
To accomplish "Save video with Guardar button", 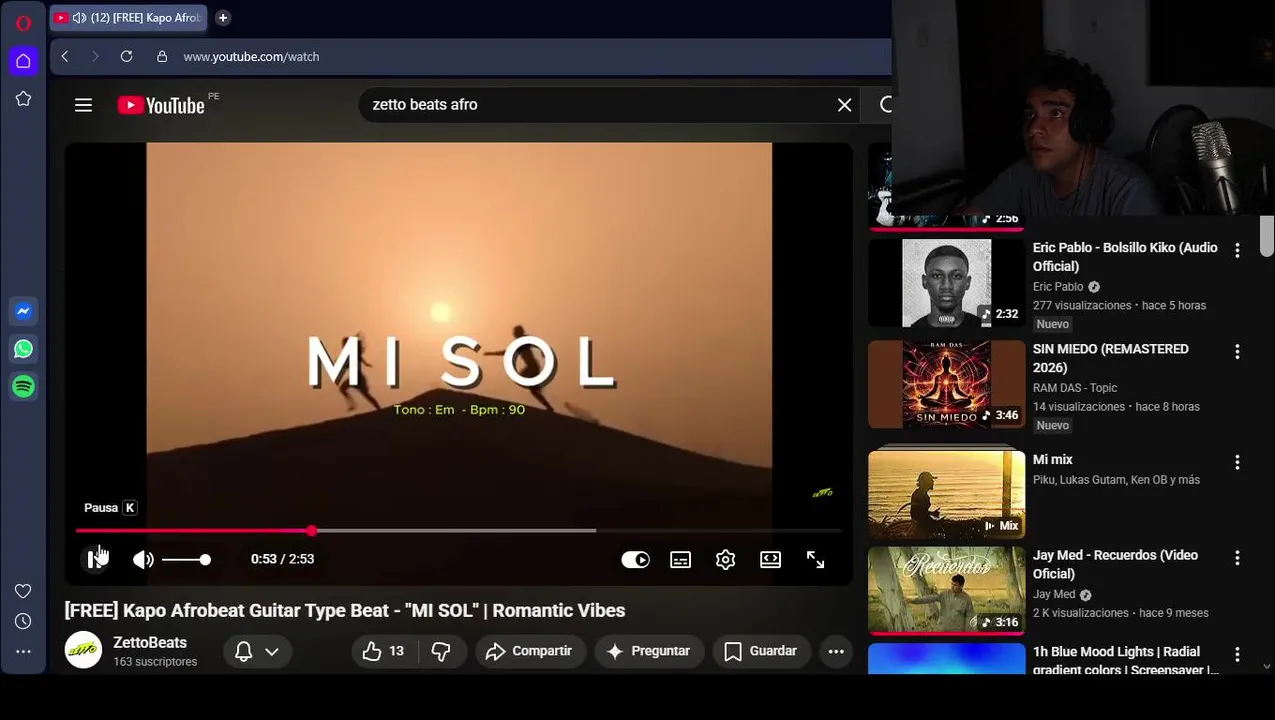I will pos(761,651).
